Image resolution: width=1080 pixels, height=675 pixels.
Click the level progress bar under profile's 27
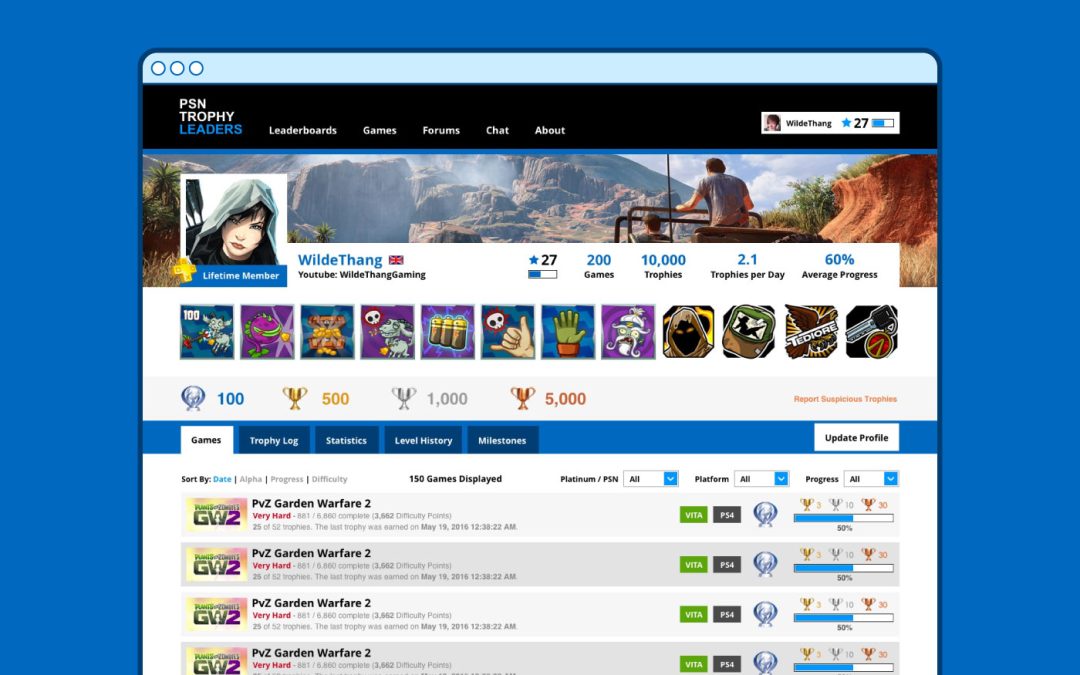(x=543, y=274)
